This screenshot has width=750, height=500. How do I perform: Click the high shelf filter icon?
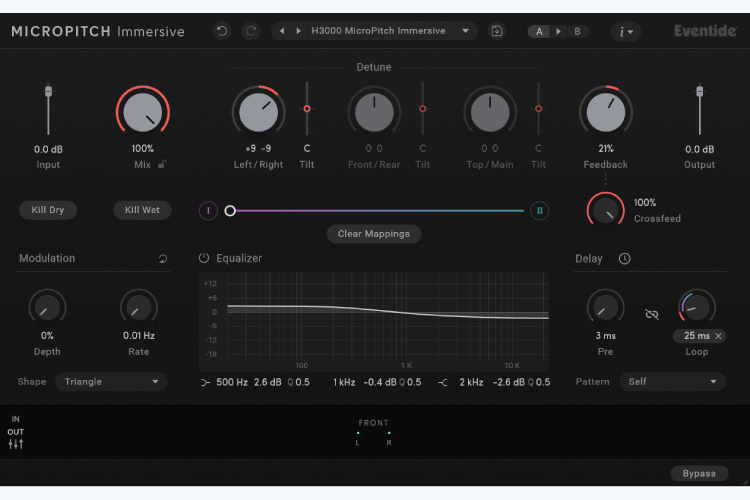[443, 383]
